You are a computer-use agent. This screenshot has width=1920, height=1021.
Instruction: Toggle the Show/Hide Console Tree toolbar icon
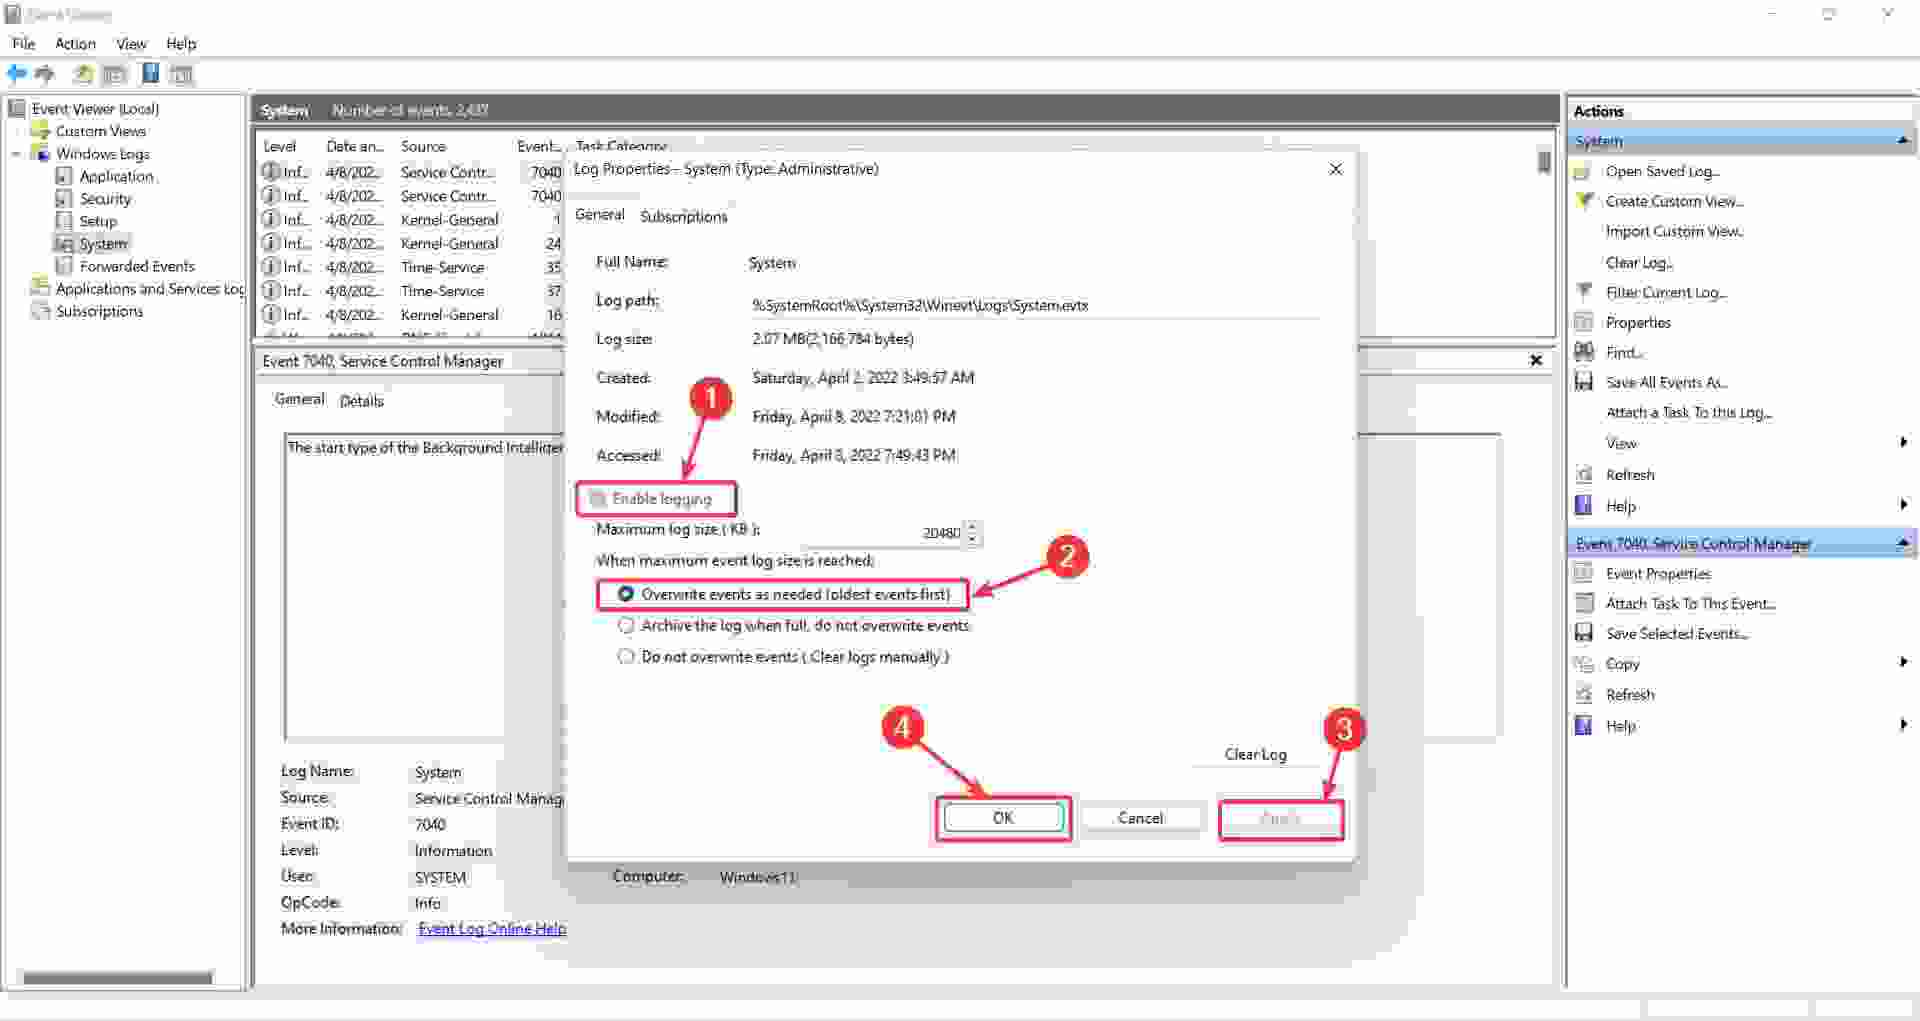pyautogui.click(x=115, y=74)
